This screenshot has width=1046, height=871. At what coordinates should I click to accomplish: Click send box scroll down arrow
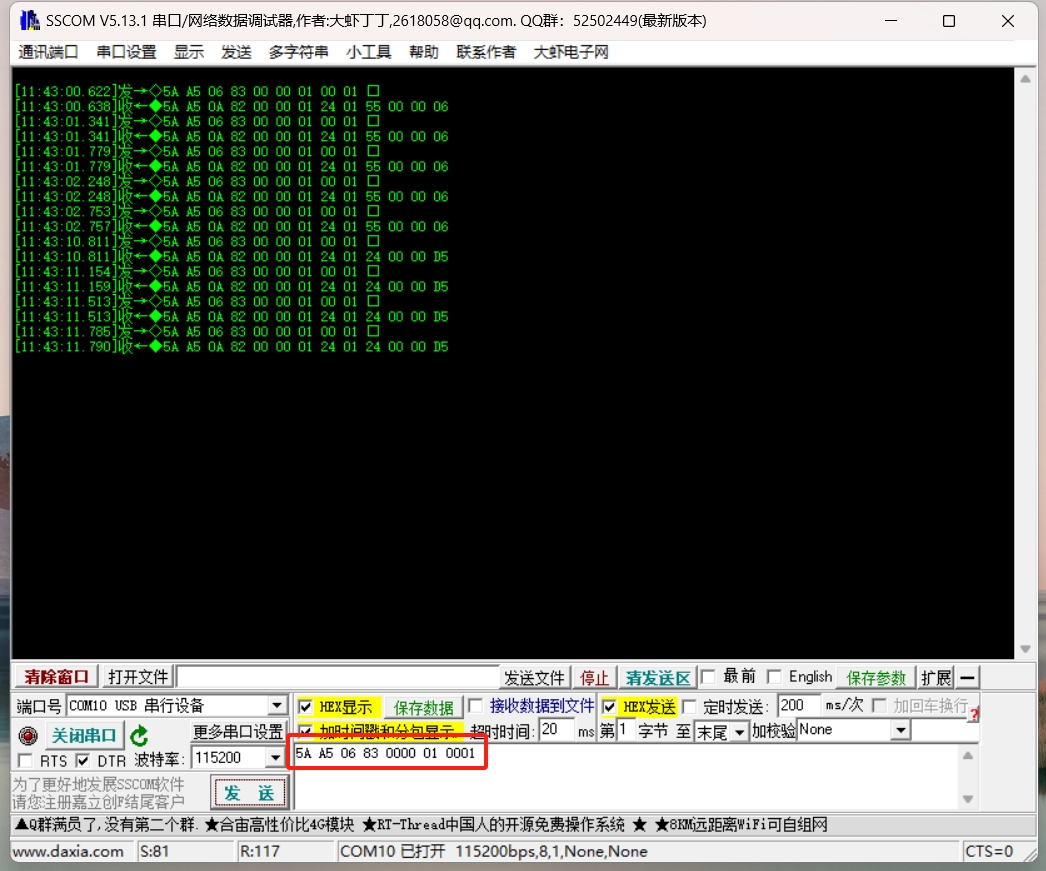968,799
